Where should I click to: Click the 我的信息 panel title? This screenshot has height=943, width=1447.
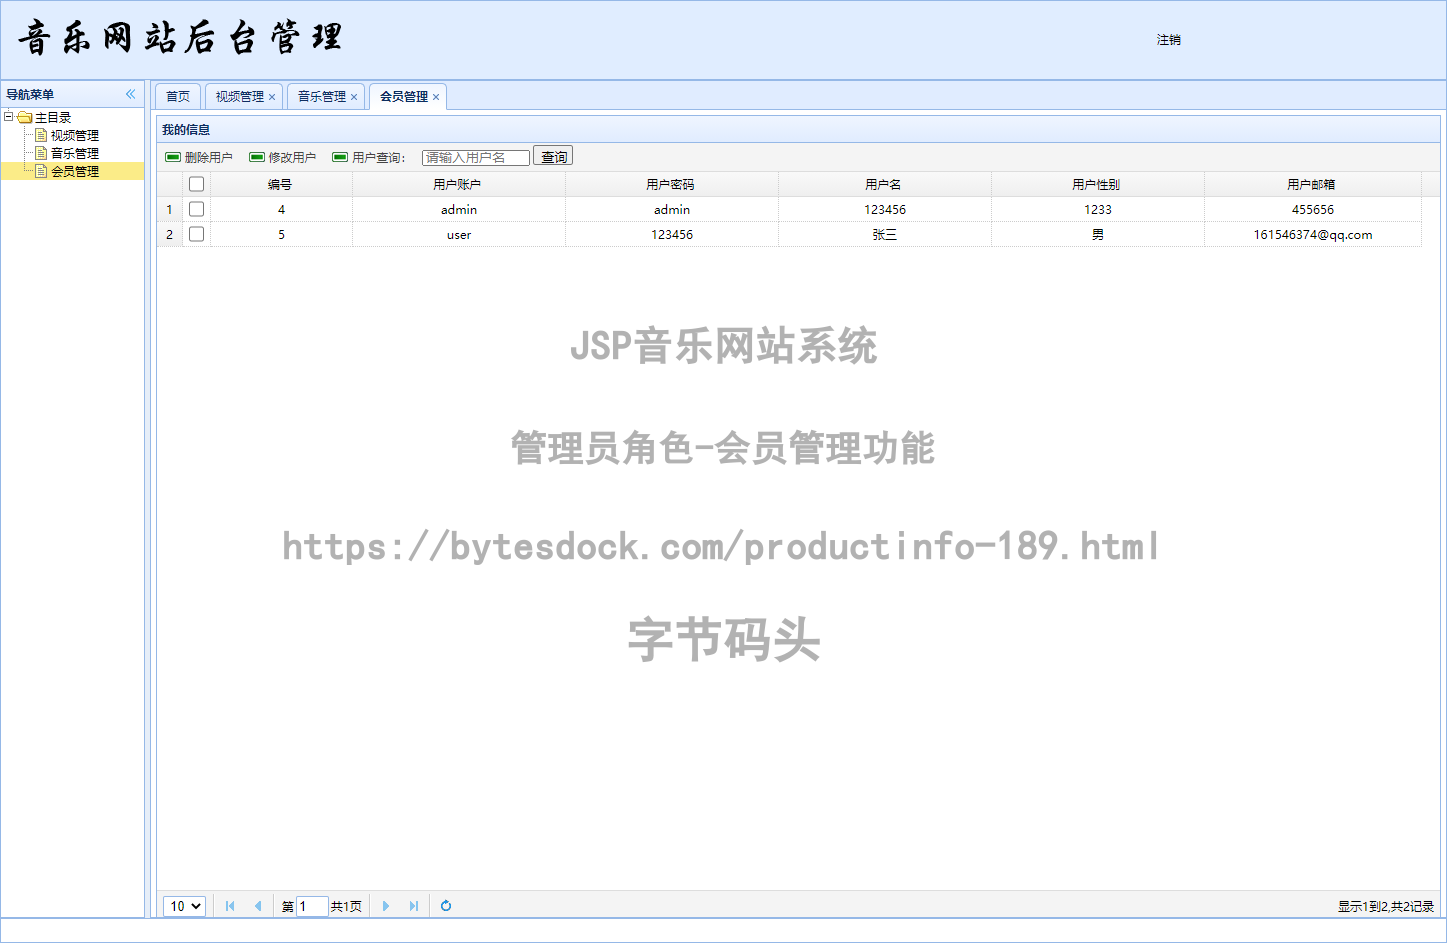(186, 130)
